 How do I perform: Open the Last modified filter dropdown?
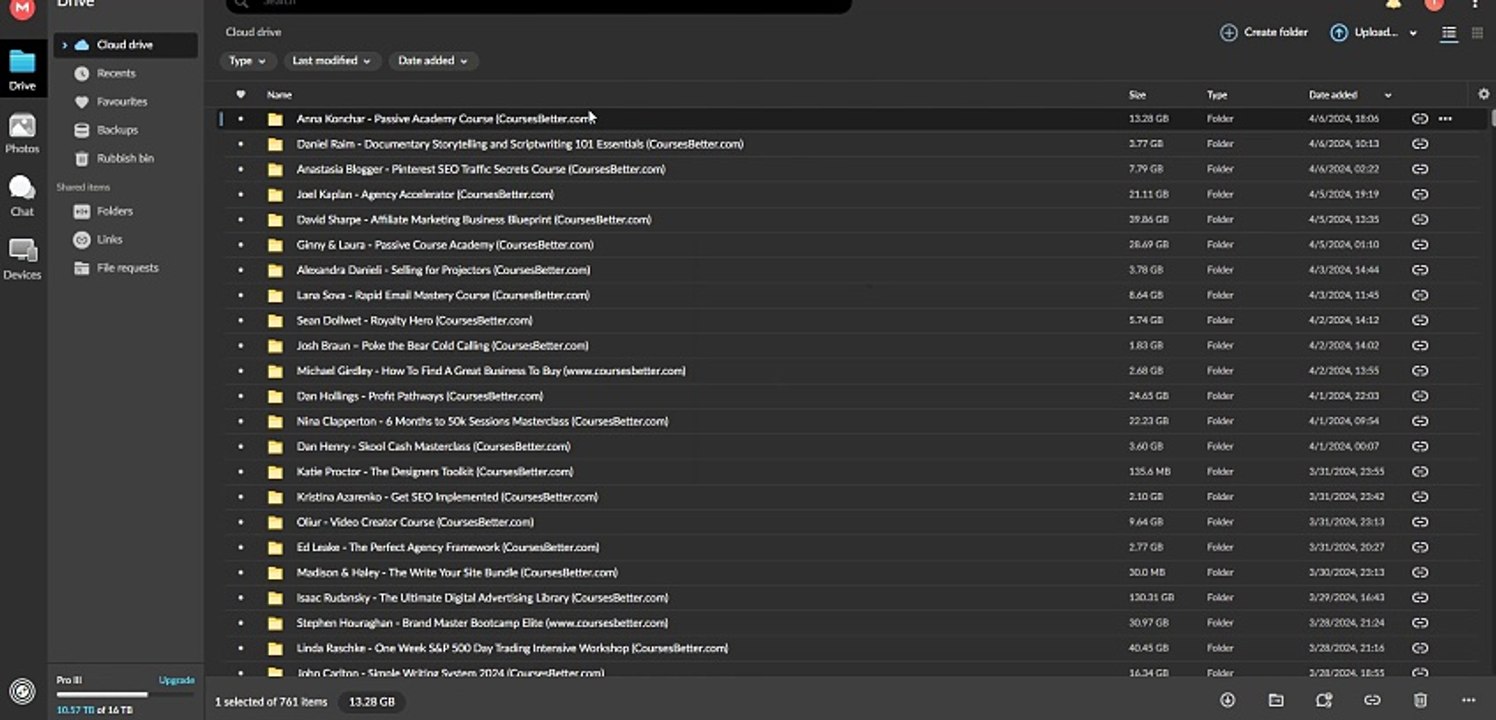tap(332, 61)
